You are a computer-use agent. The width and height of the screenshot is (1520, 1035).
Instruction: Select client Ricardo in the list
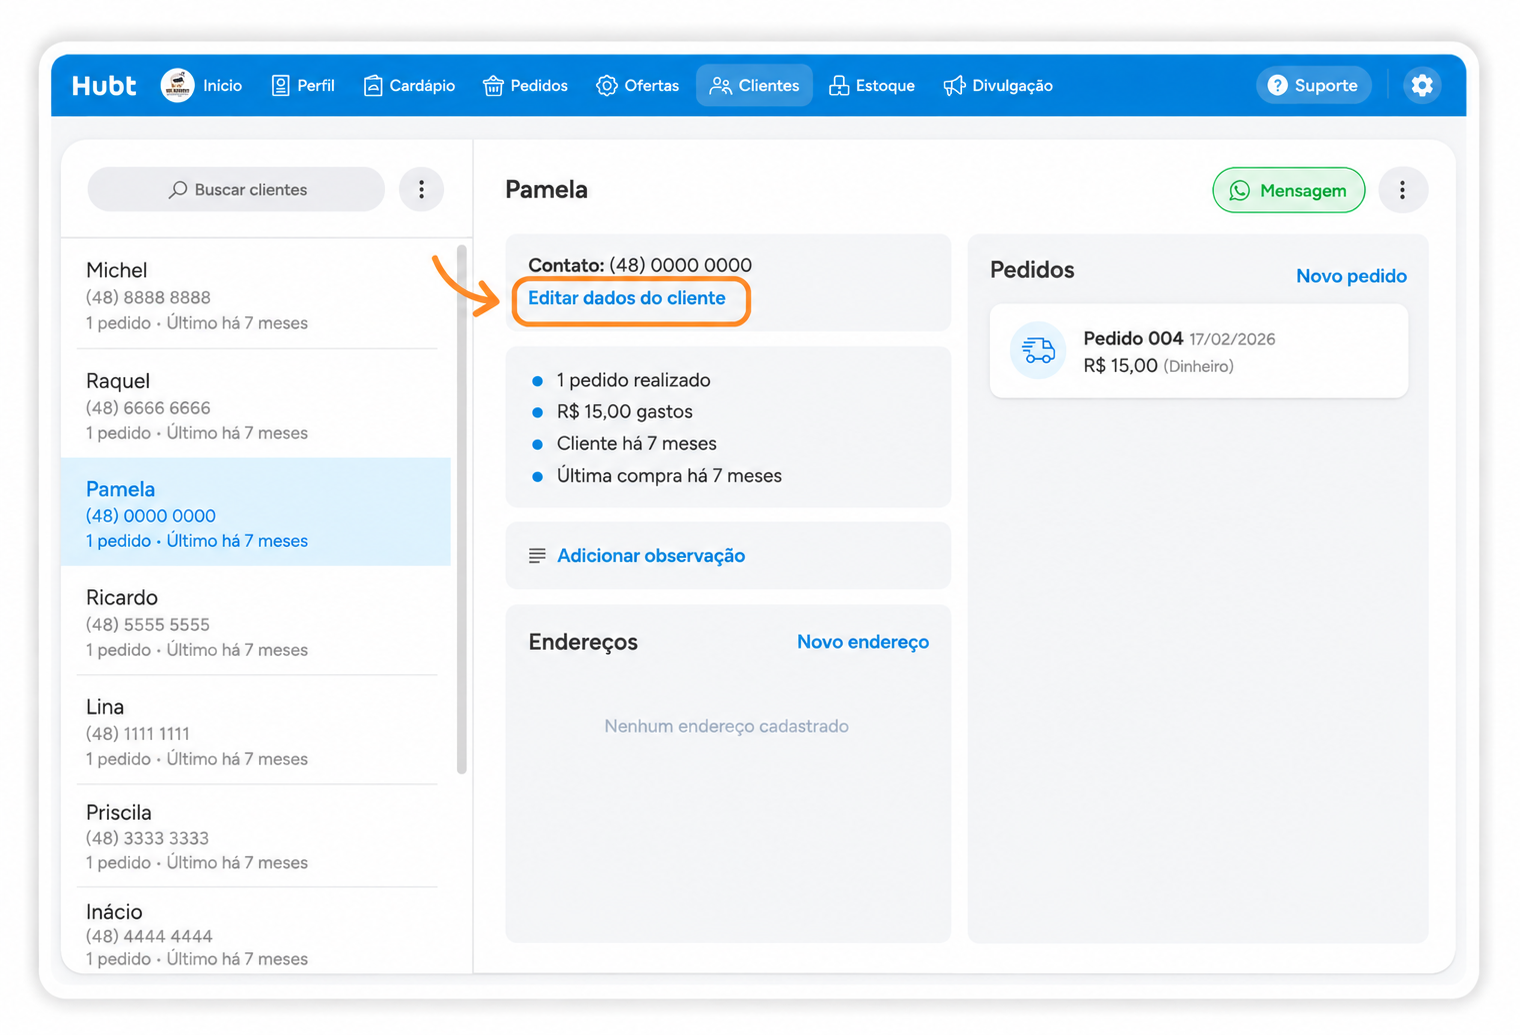(x=258, y=622)
